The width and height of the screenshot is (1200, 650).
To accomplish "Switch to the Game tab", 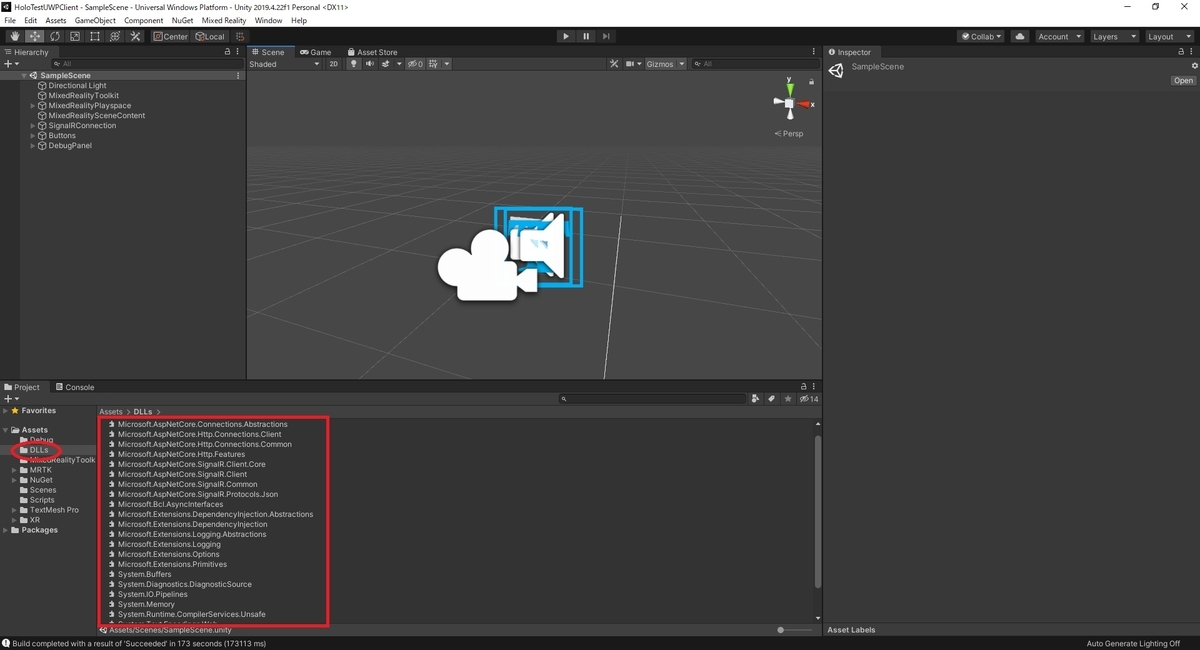I will [315, 52].
